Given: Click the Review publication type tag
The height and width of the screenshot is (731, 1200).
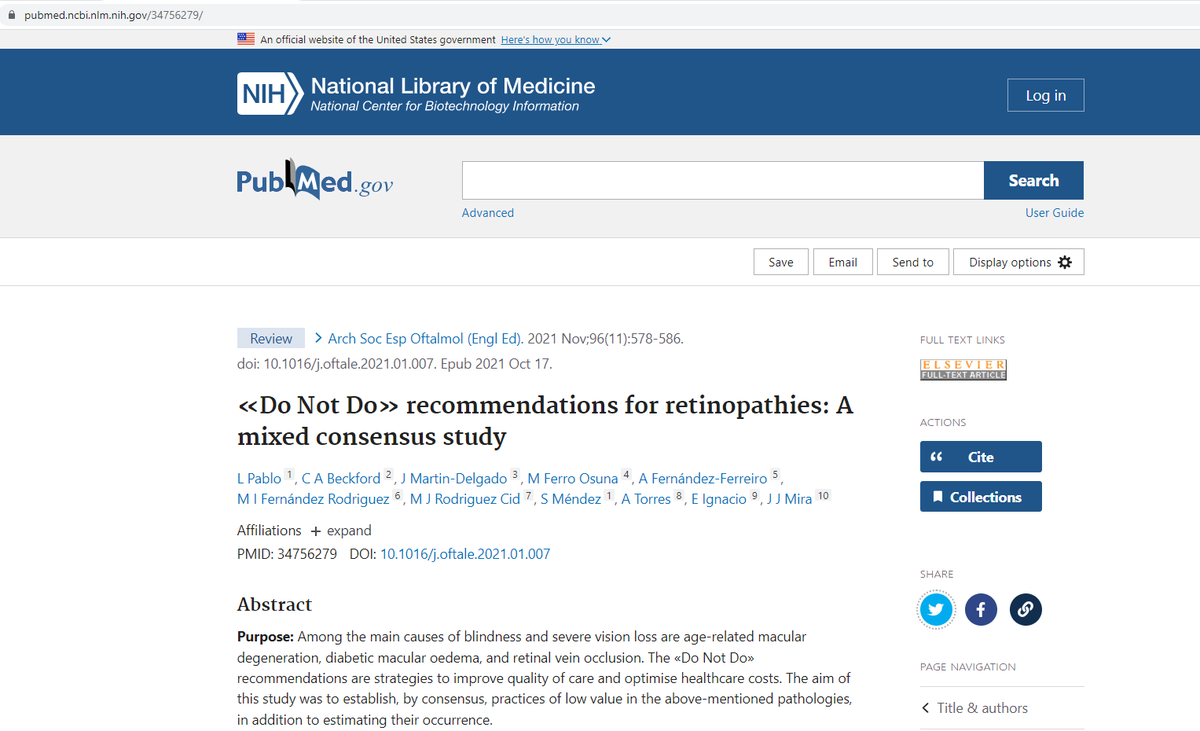Looking at the screenshot, I should click(271, 338).
